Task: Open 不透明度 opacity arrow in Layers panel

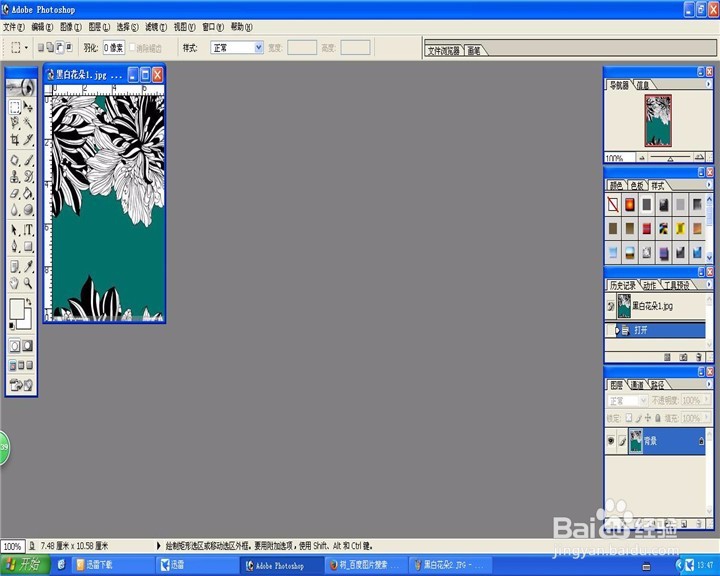Action: [707, 400]
